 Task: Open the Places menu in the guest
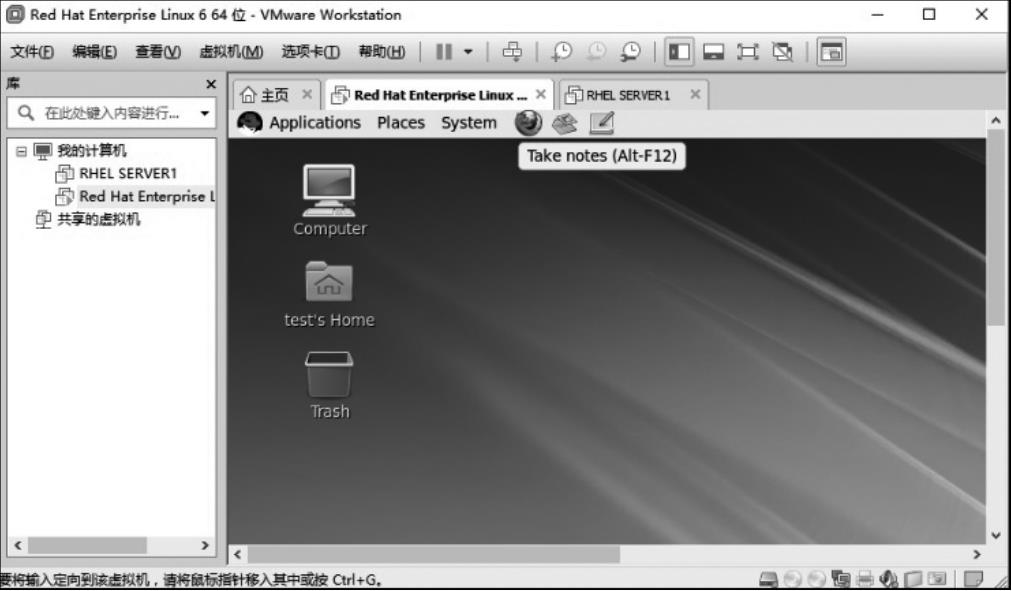tap(401, 123)
